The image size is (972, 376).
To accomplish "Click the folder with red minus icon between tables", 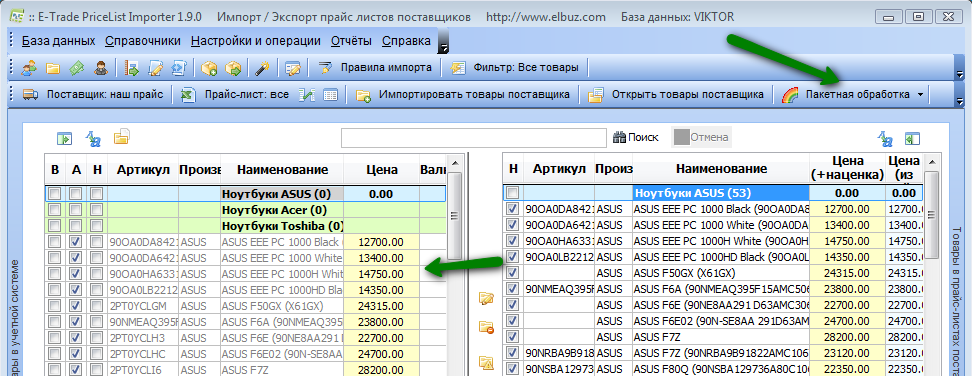I will click(x=487, y=328).
